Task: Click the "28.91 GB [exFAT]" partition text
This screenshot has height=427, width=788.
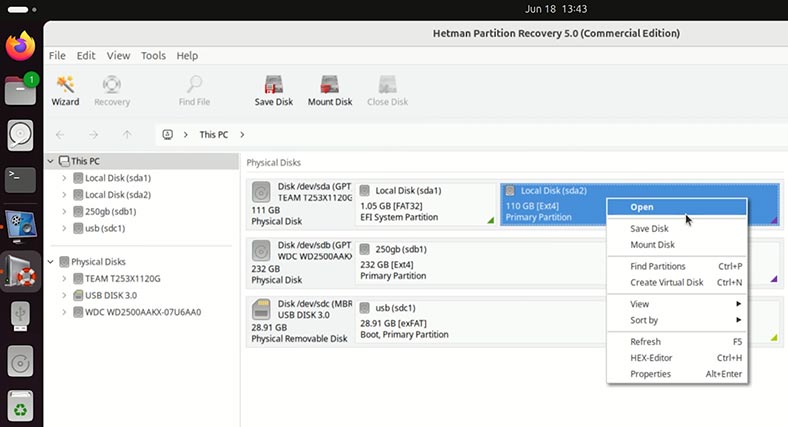Action: (x=393, y=324)
